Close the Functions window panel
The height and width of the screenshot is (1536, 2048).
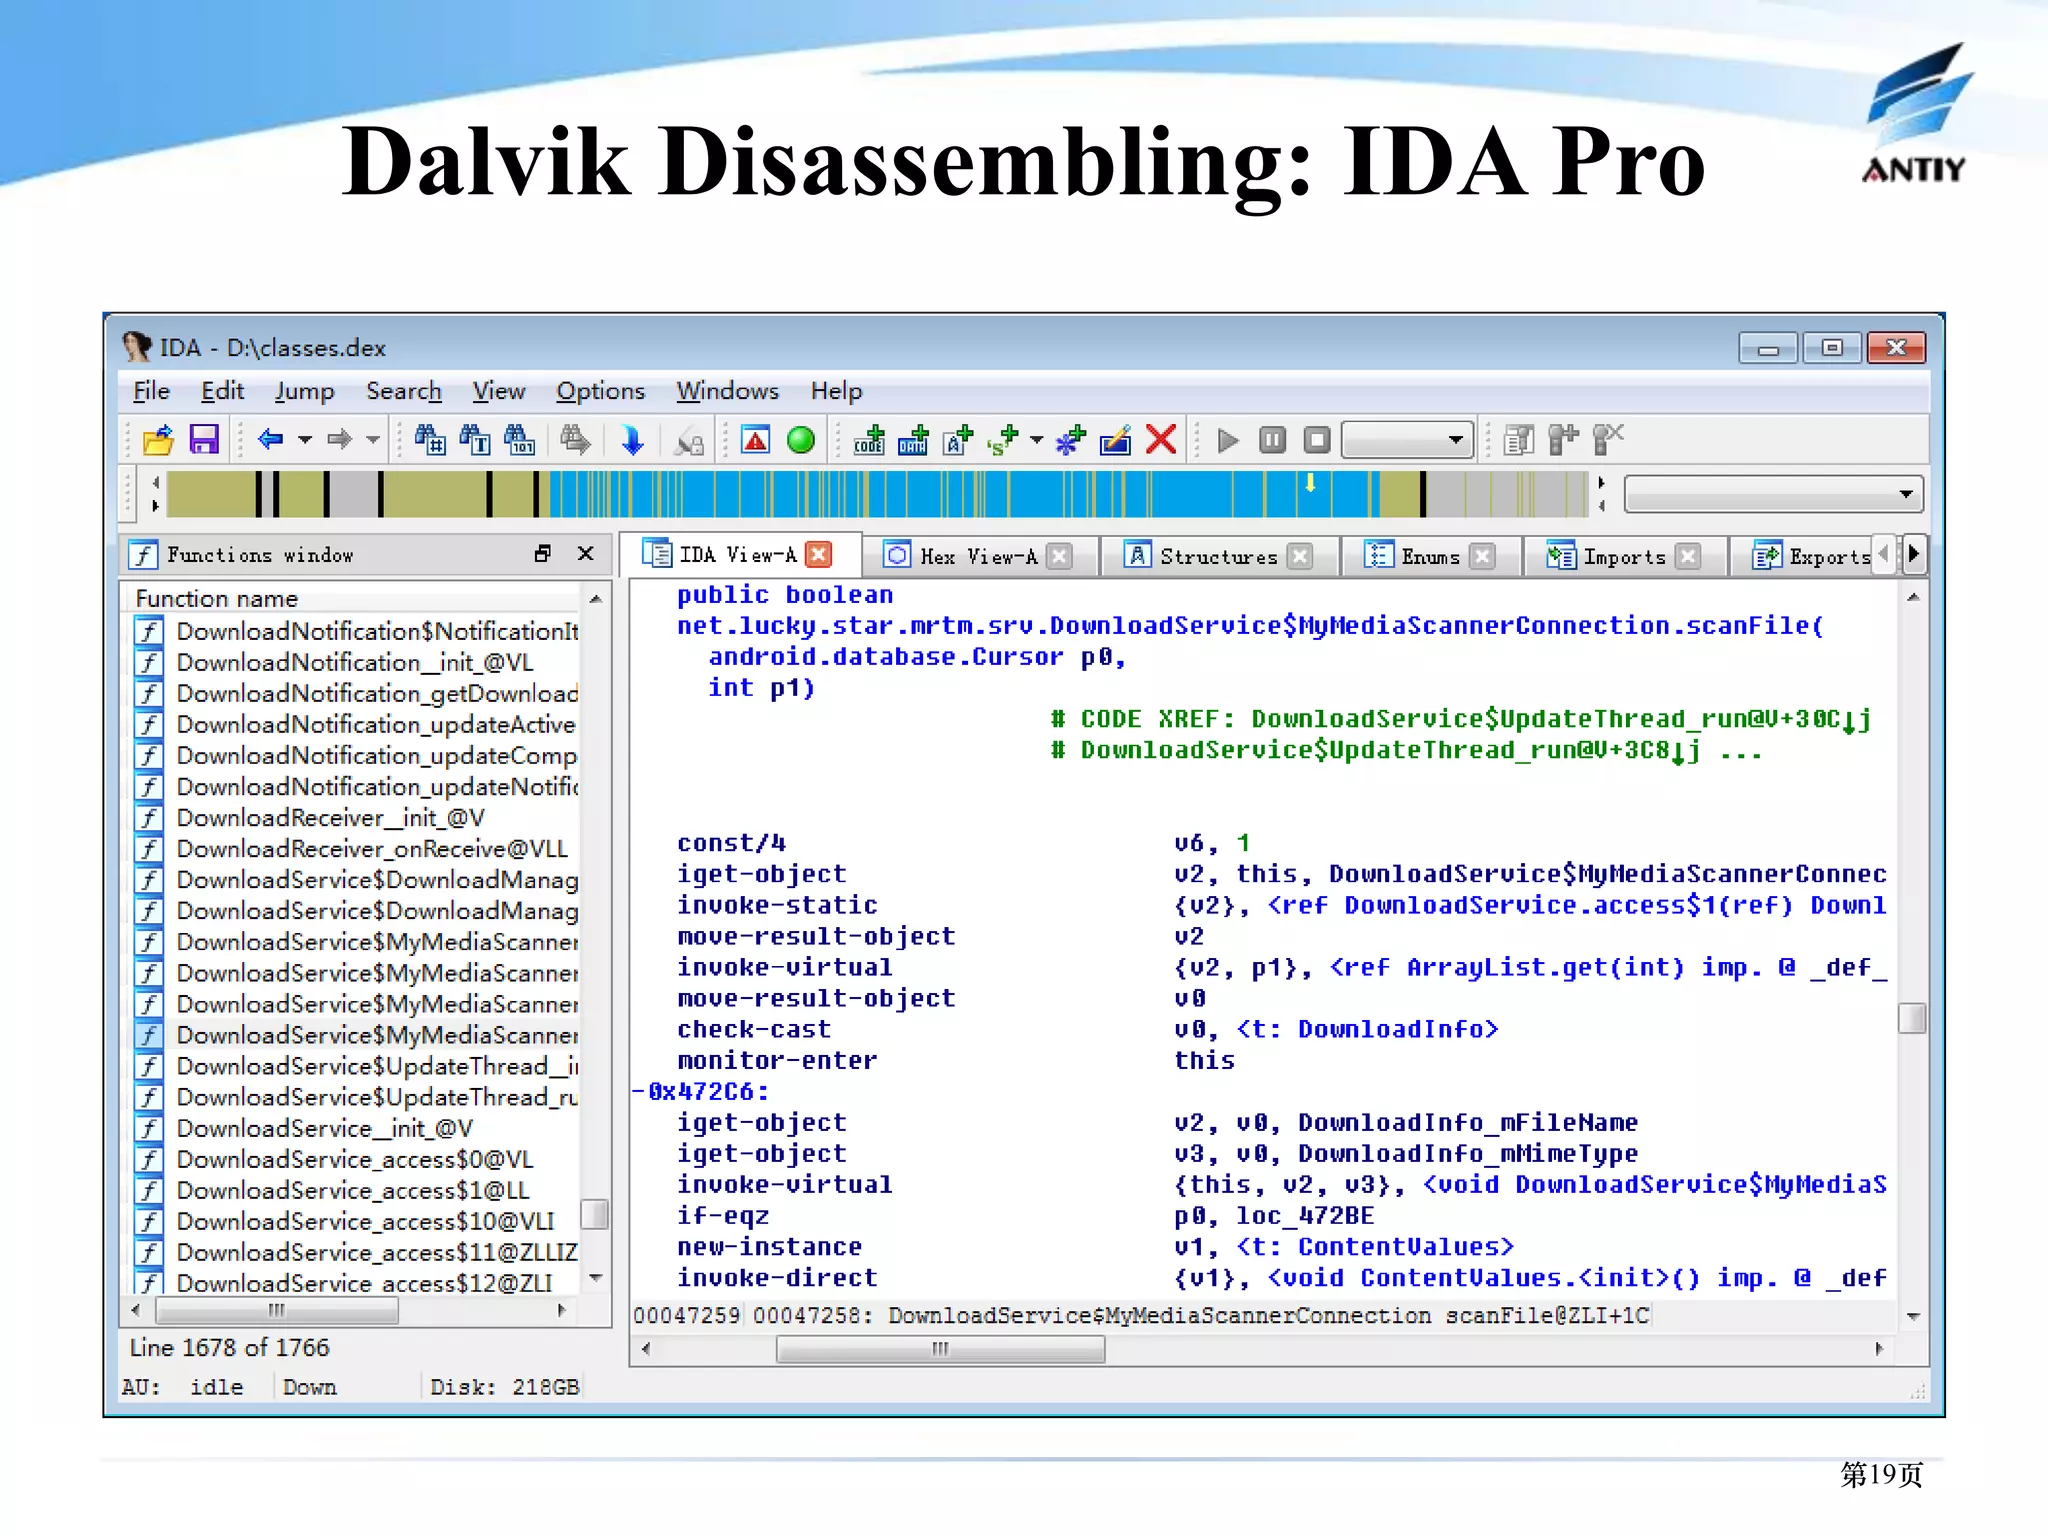pyautogui.click(x=586, y=553)
